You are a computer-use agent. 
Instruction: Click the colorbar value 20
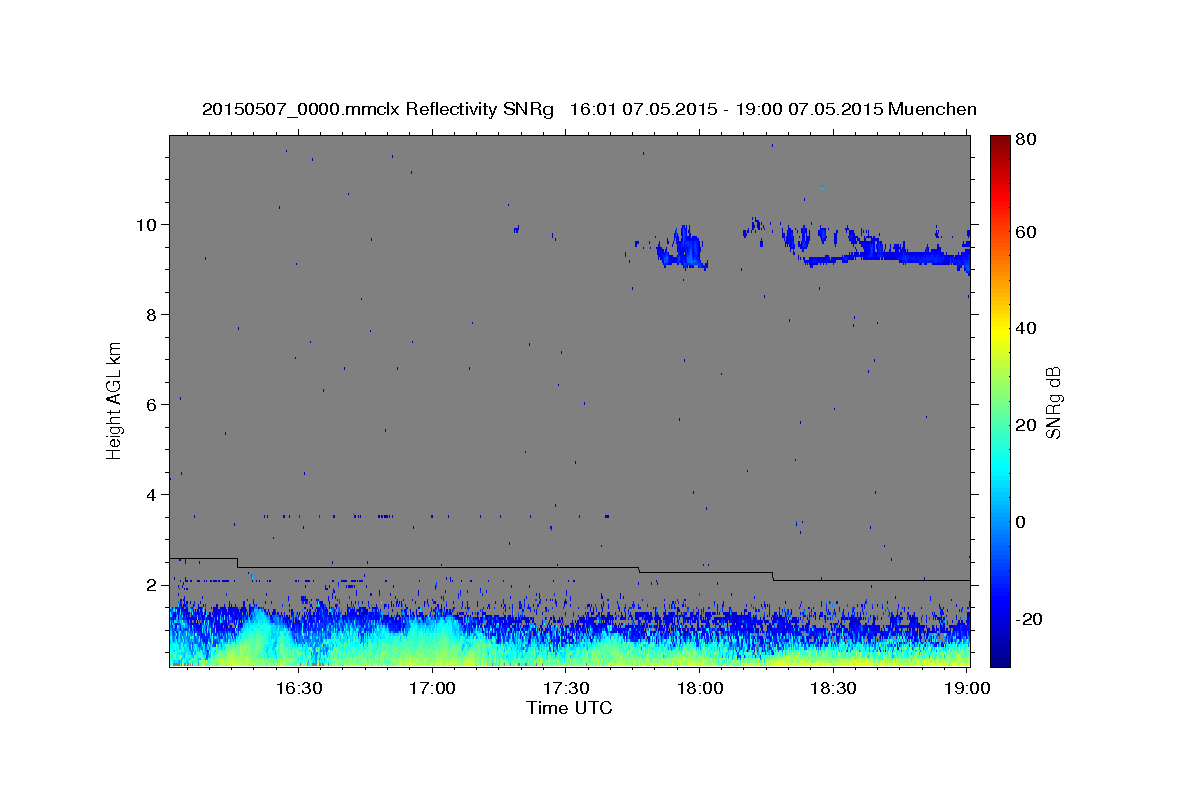tap(1027, 425)
